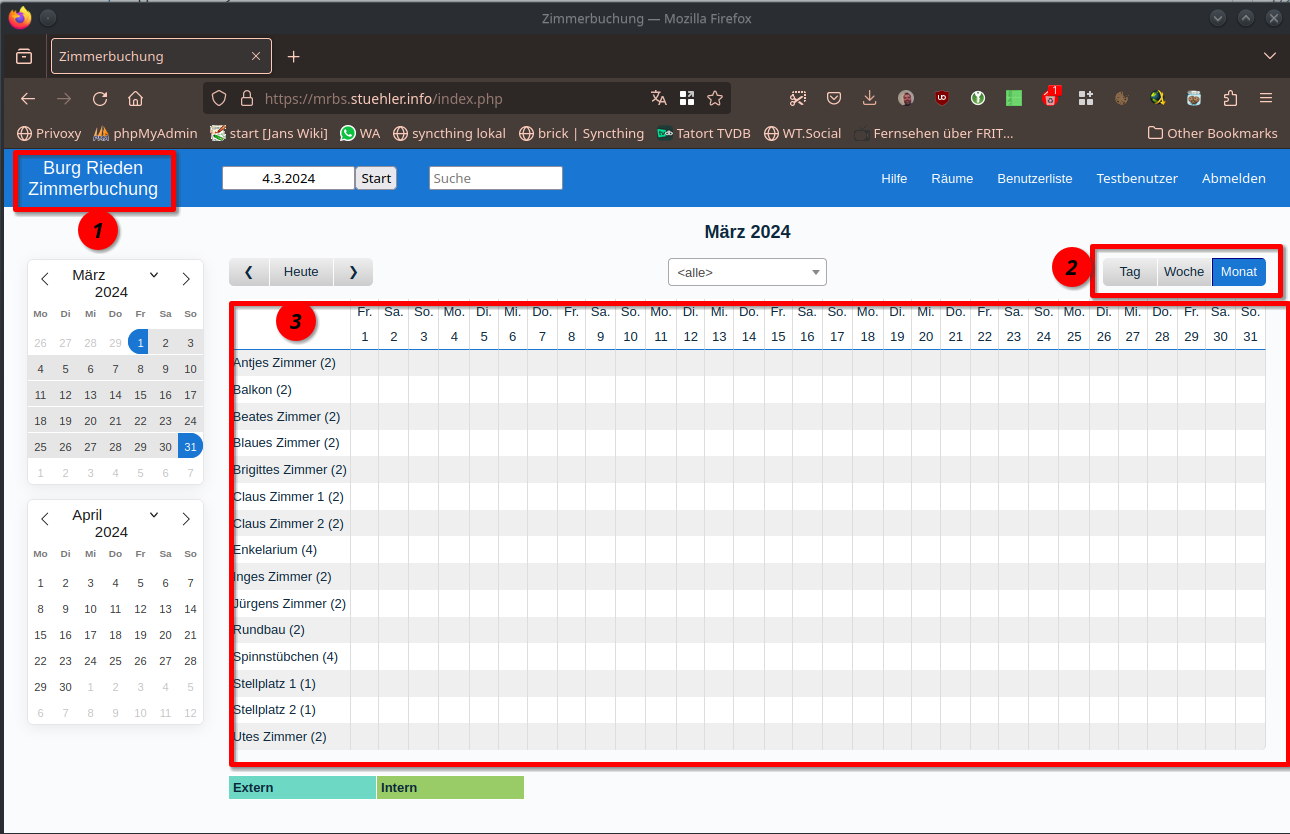The image size is (1290, 834).
Task: Open the <alle> area dropdown
Action: click(x=747, y=272)
